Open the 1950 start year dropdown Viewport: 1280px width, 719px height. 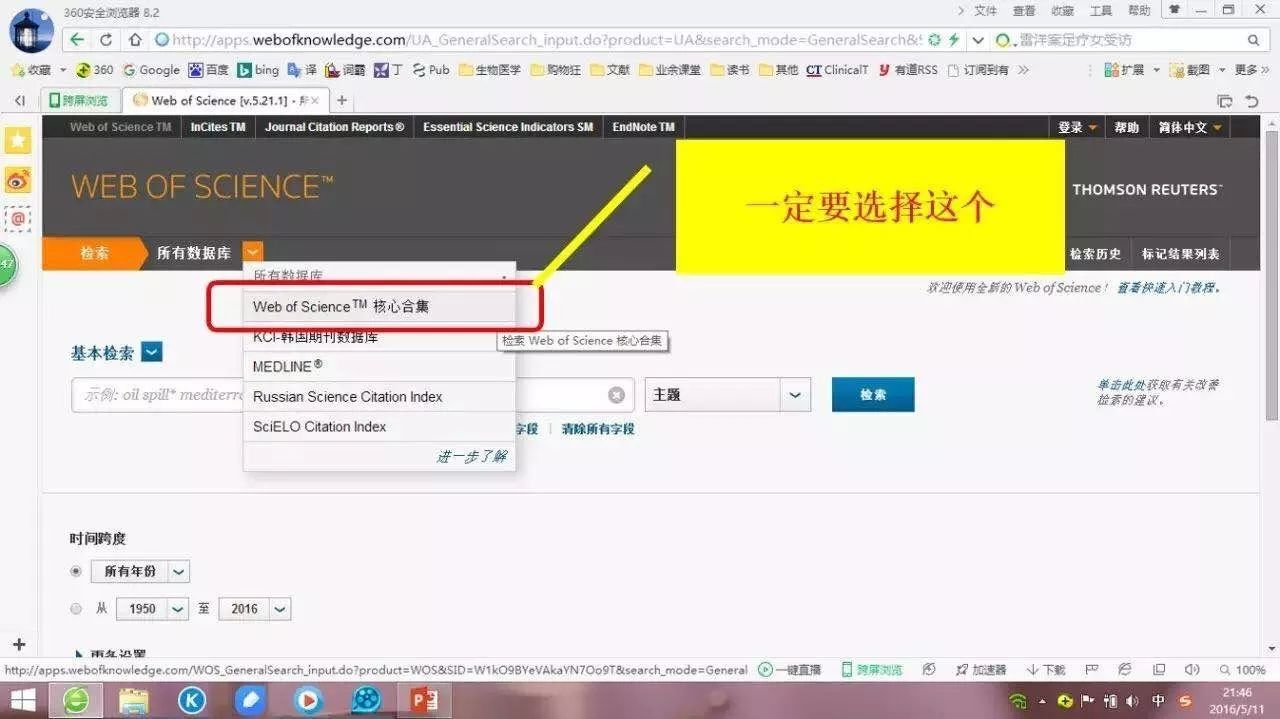click(x=178, y=608)
